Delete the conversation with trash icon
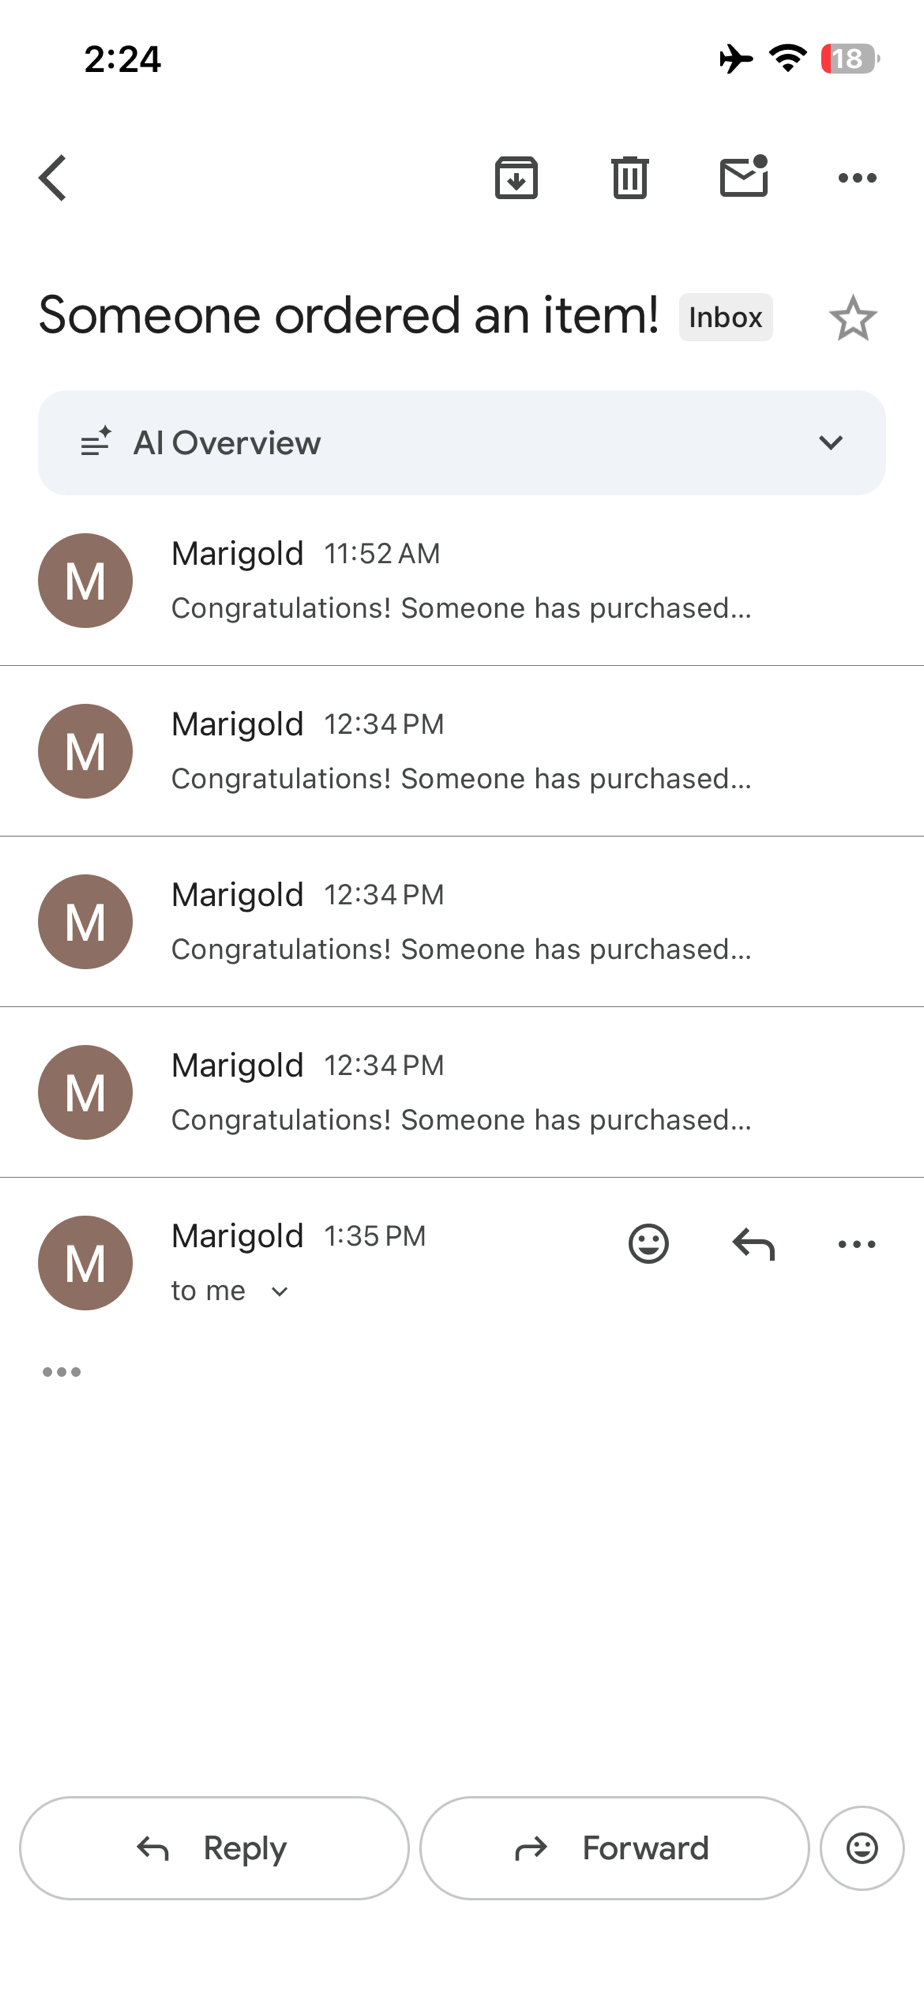The height and width of the screenshot is (2000, 924). tap(630, 178)
